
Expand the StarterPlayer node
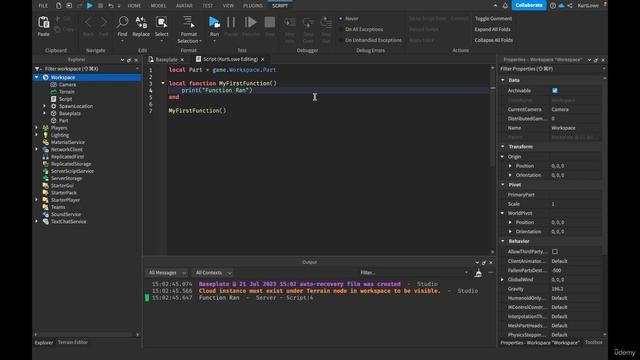37,200
